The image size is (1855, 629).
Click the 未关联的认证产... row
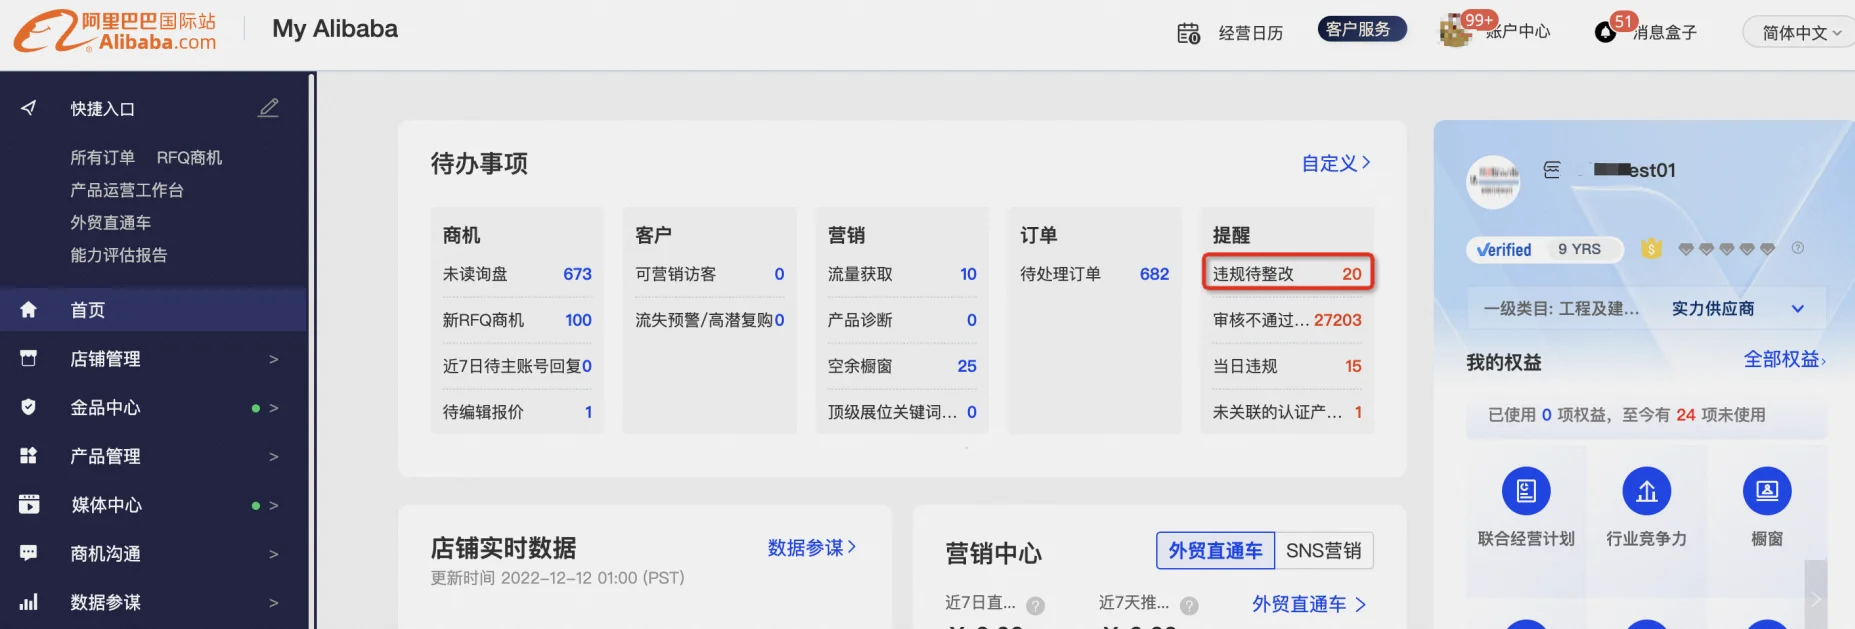pyautogui.click(x=1287, y=412)
